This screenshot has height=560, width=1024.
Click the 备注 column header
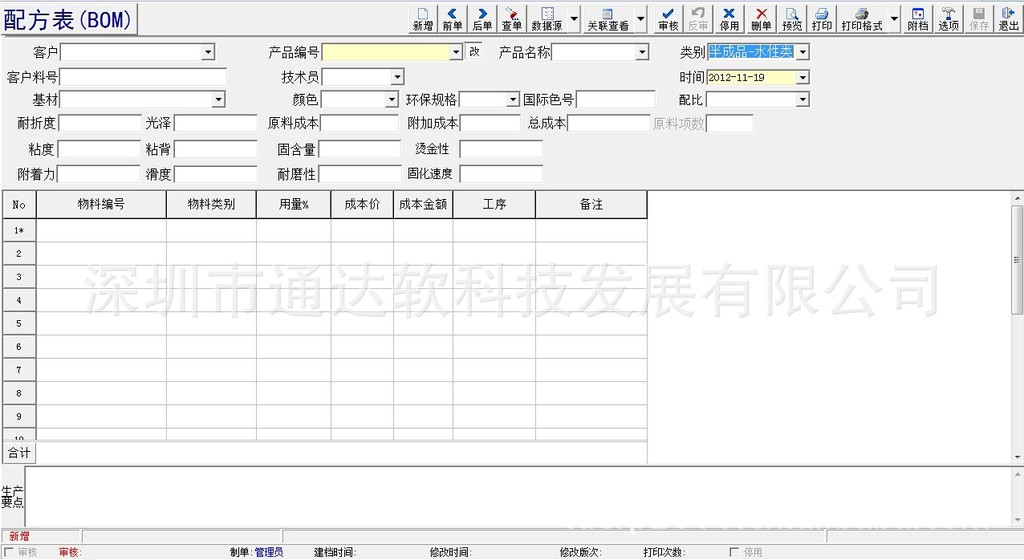[x=592, y=204]
